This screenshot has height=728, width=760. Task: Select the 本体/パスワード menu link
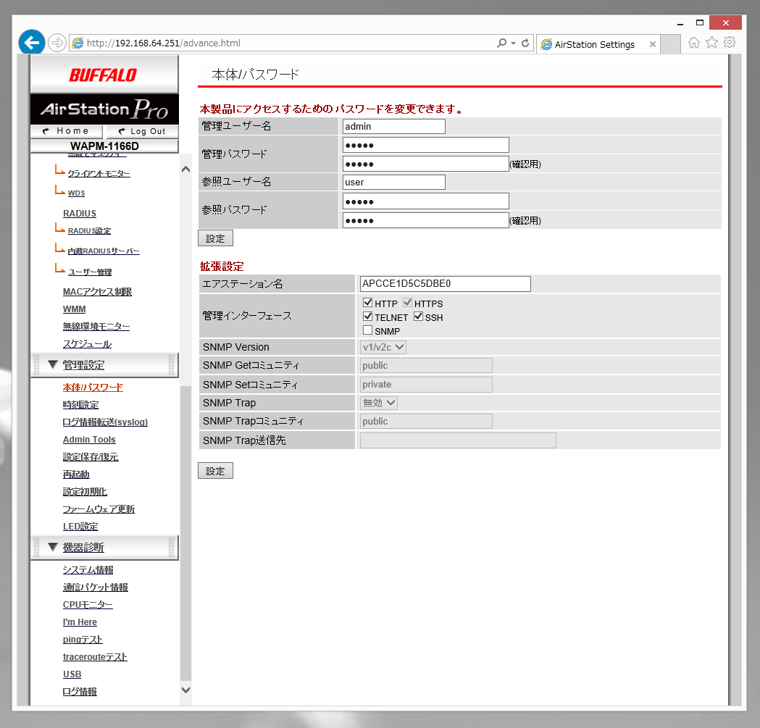[x=93, y=387]
